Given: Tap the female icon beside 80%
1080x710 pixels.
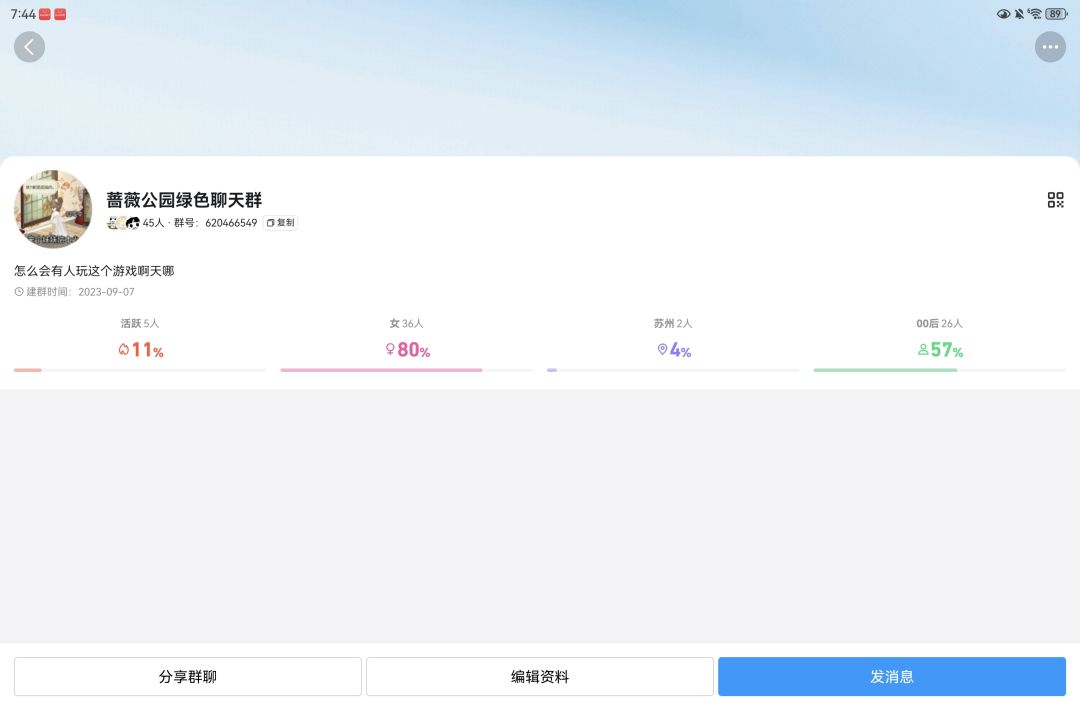Looking at the screenshot, I should pyautogui.click(x=390, y=349).
